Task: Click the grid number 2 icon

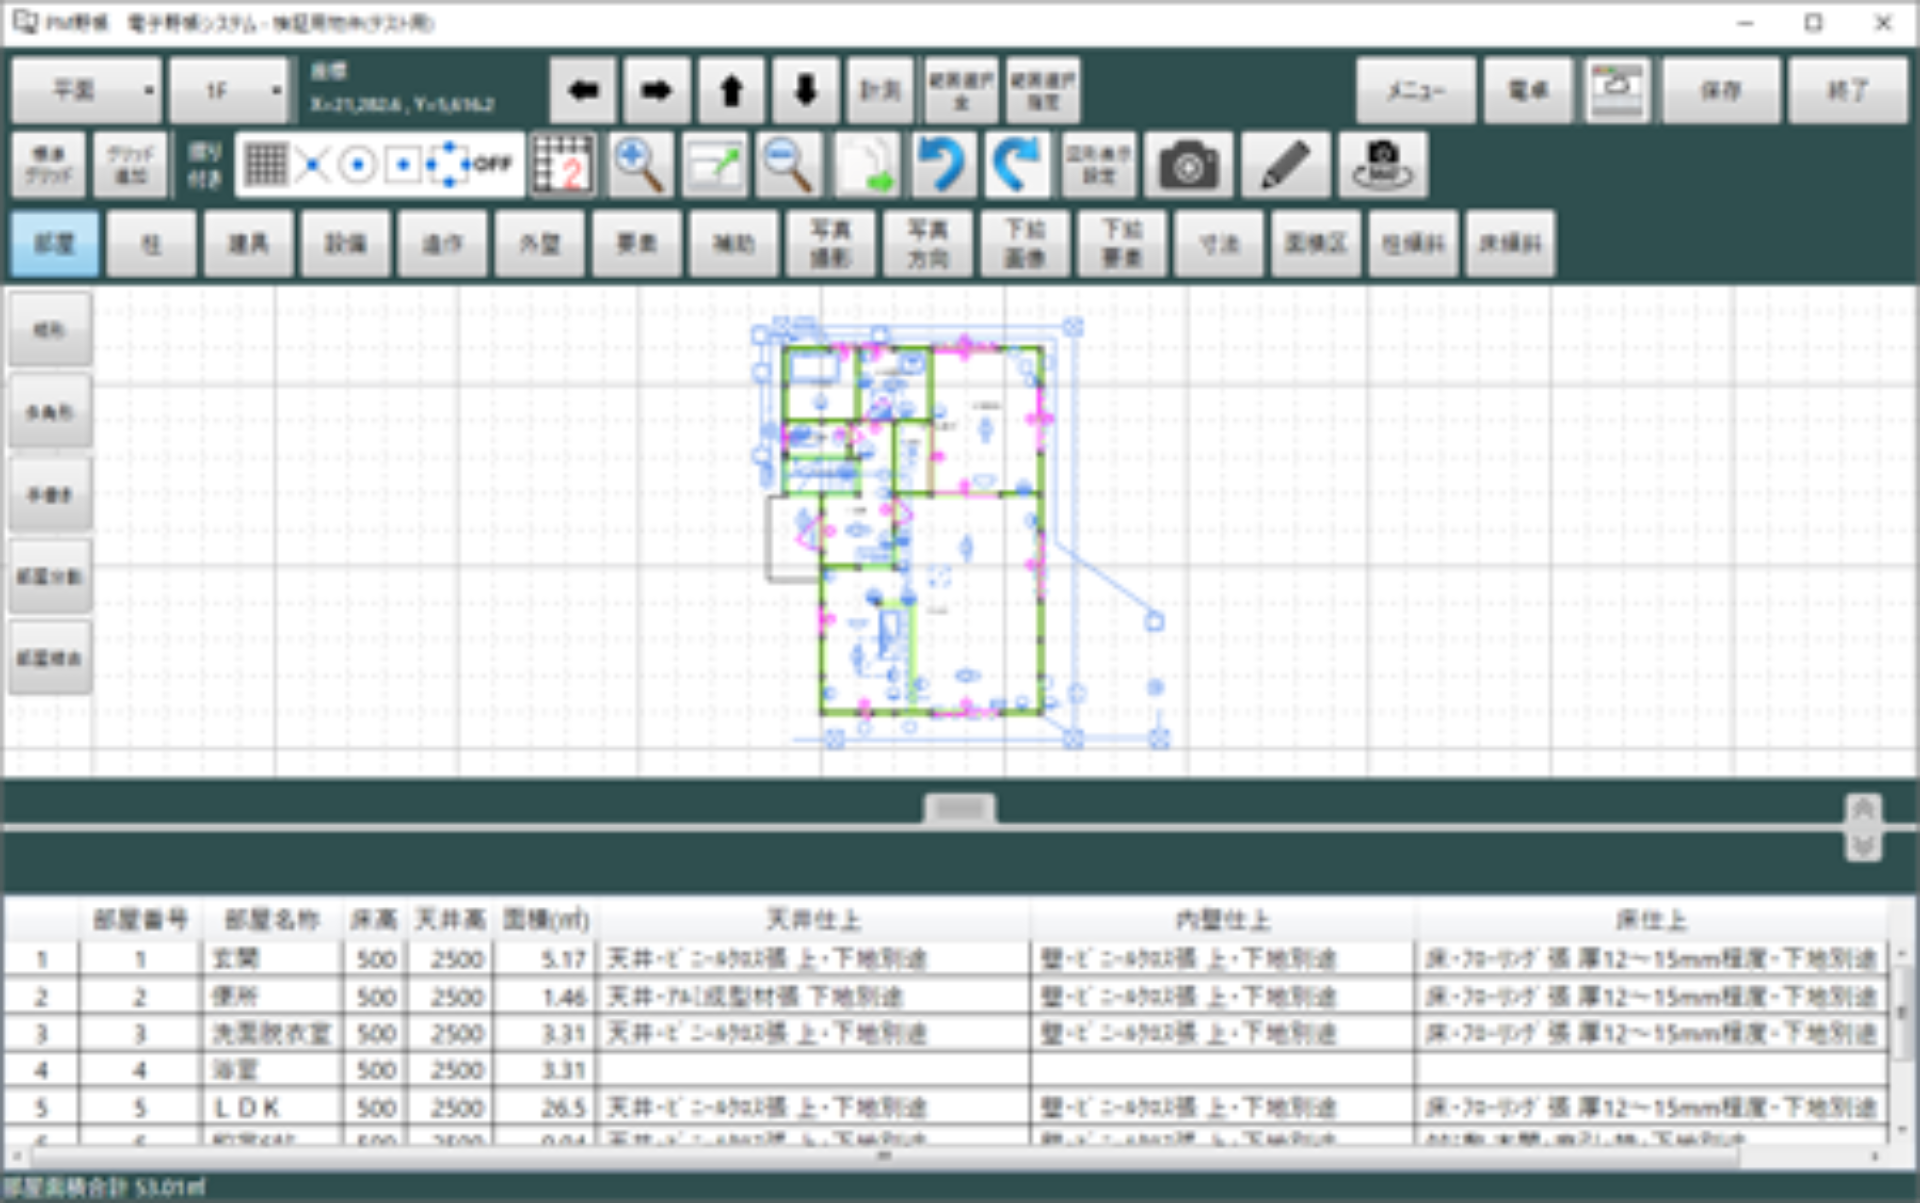Action: point(564,165)
